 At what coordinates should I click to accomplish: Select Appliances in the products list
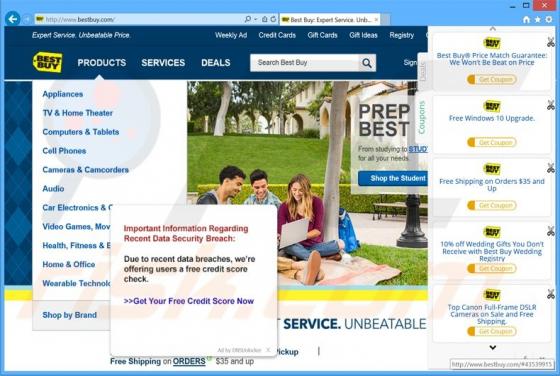(63, 94)
